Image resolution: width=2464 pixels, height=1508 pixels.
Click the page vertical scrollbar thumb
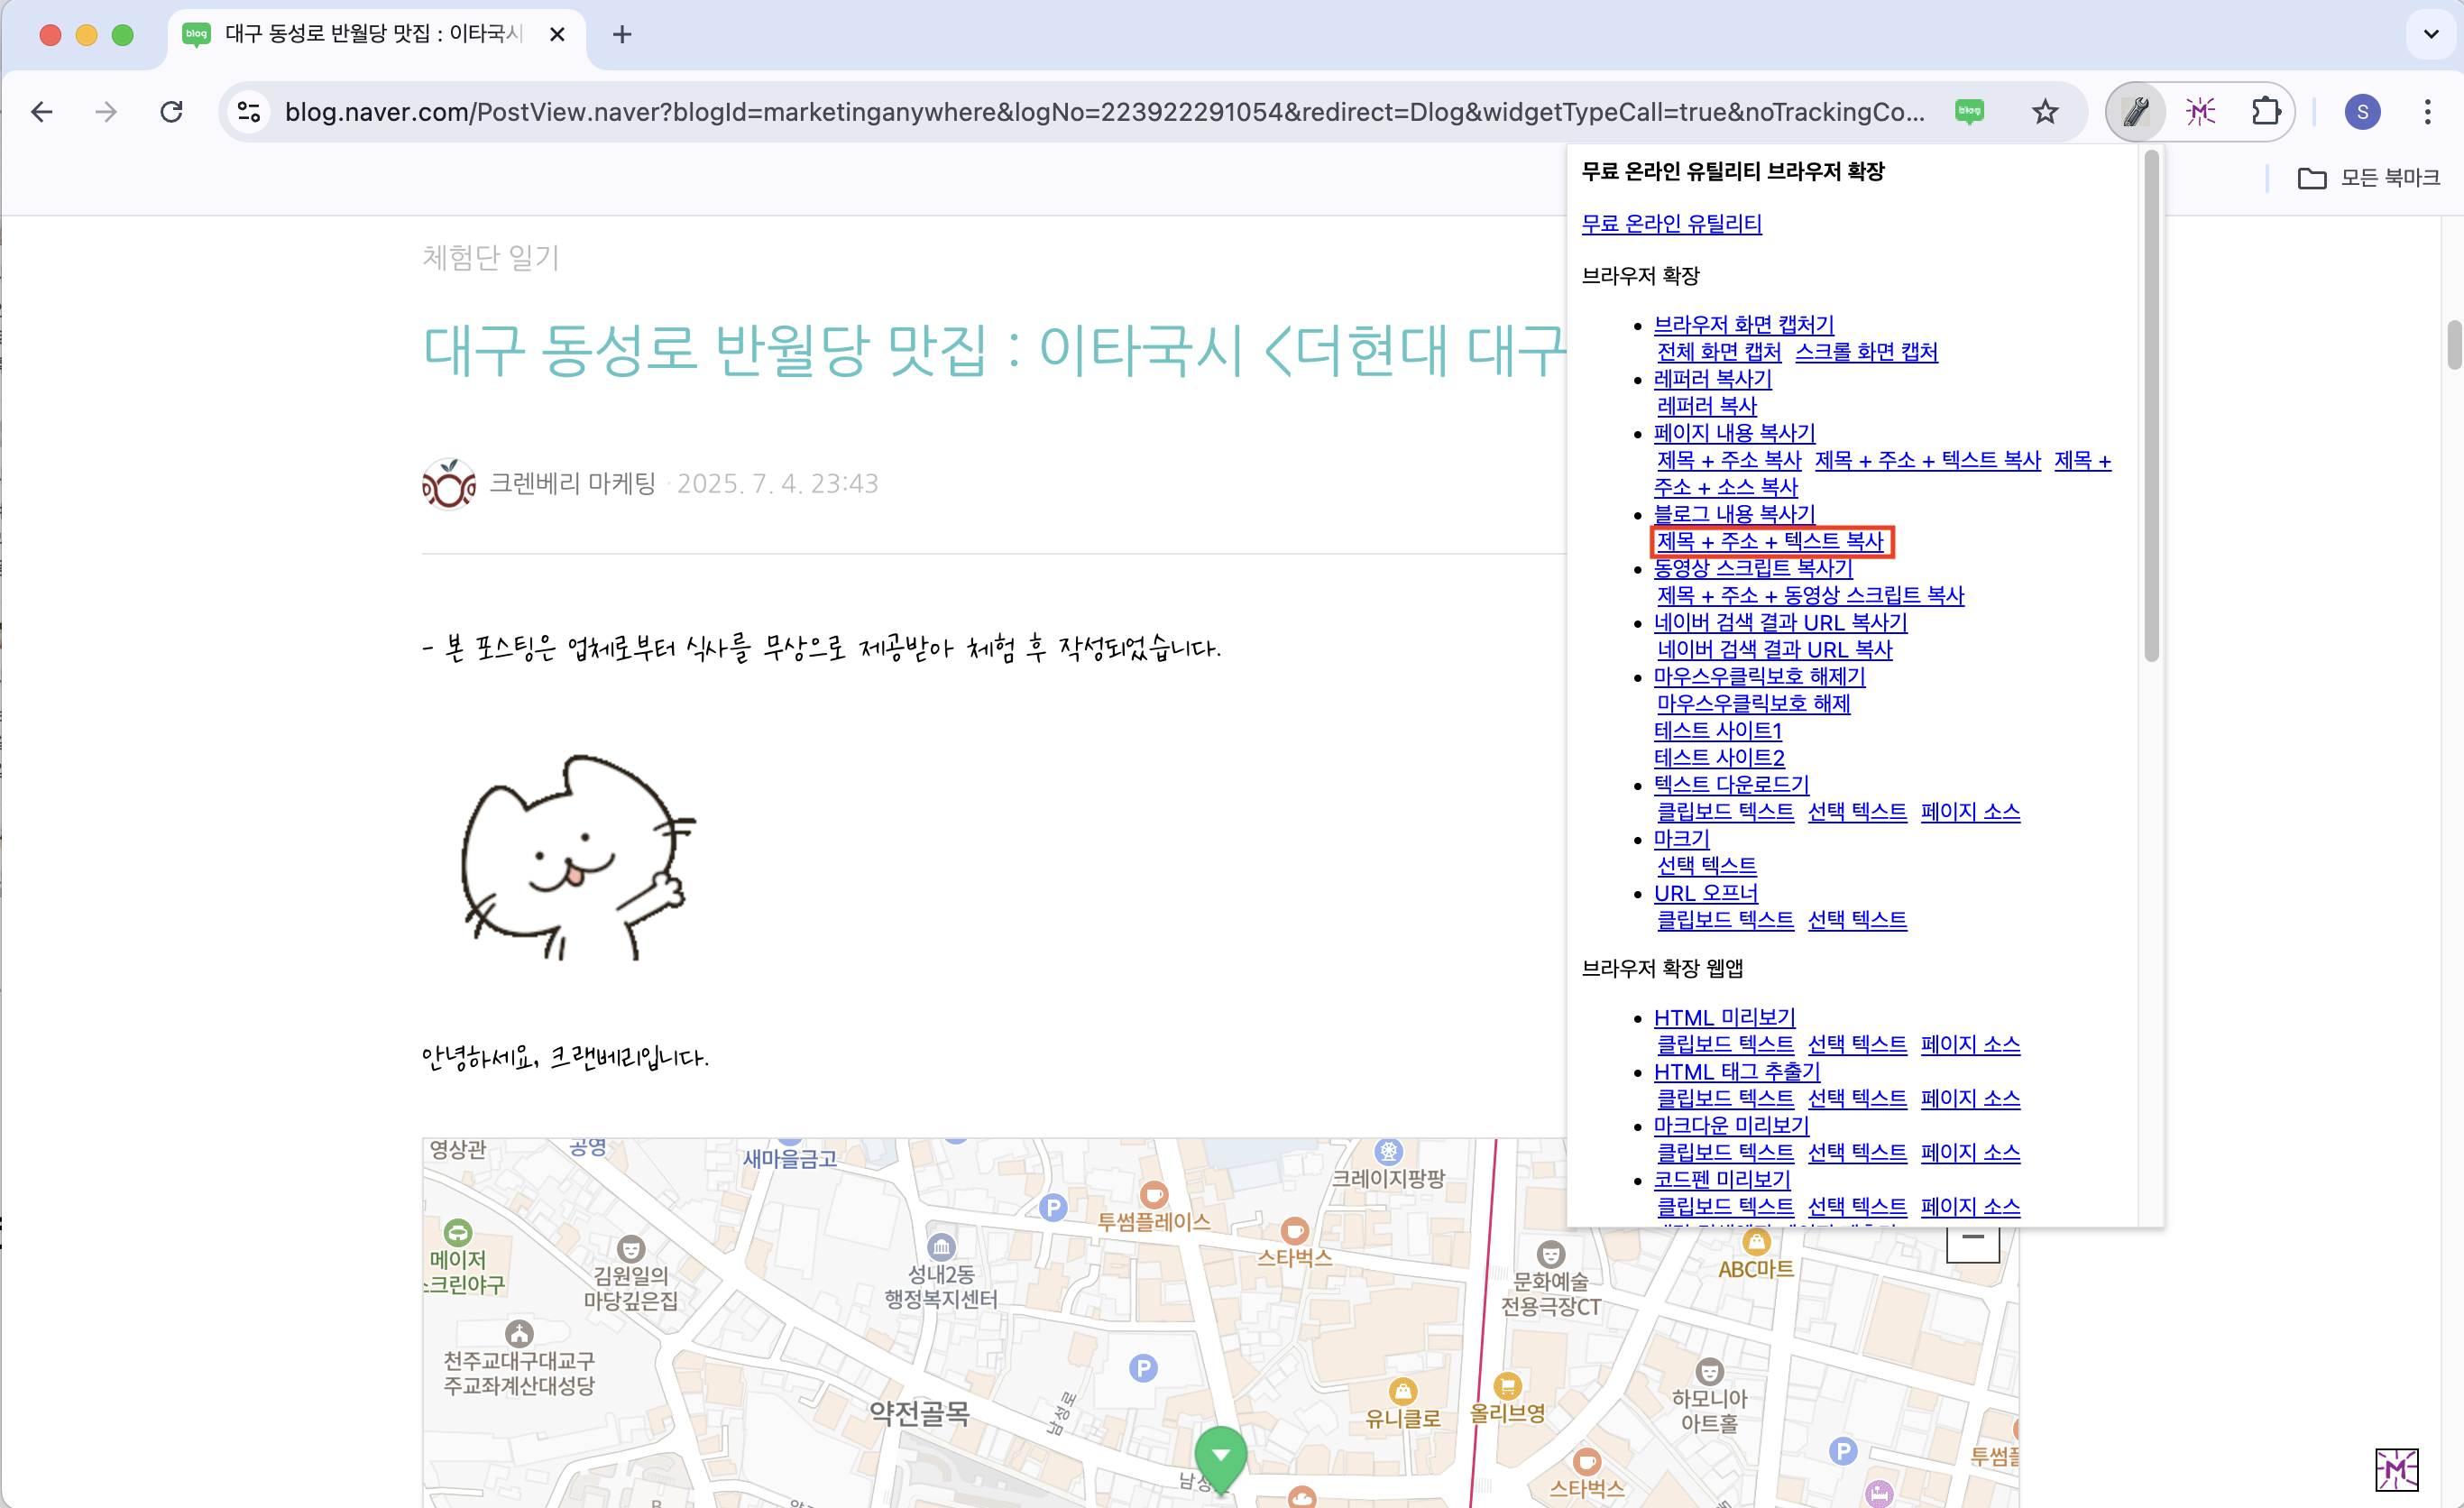(x=2454, y=345)
